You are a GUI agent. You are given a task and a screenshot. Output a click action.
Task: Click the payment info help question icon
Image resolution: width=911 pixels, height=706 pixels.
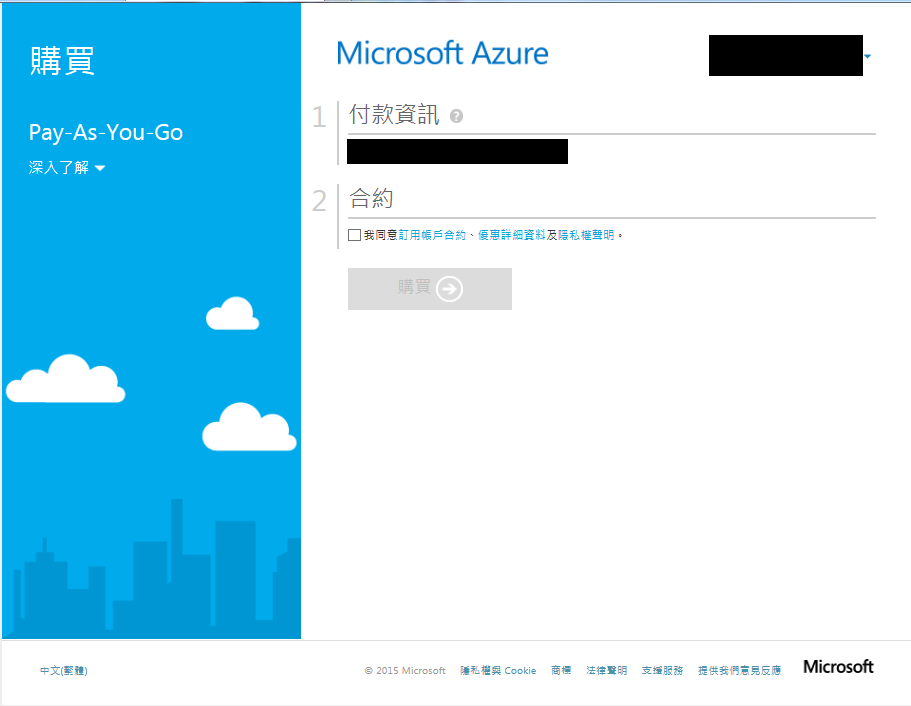[x=457, y=116]
